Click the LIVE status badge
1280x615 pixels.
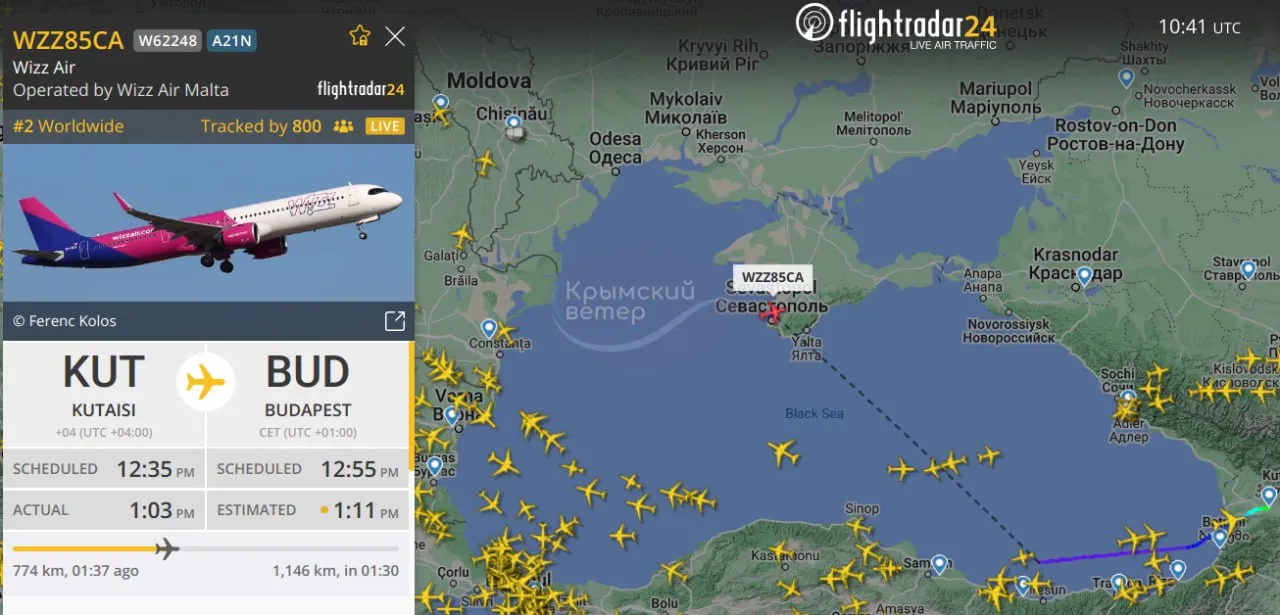[385, 126]
